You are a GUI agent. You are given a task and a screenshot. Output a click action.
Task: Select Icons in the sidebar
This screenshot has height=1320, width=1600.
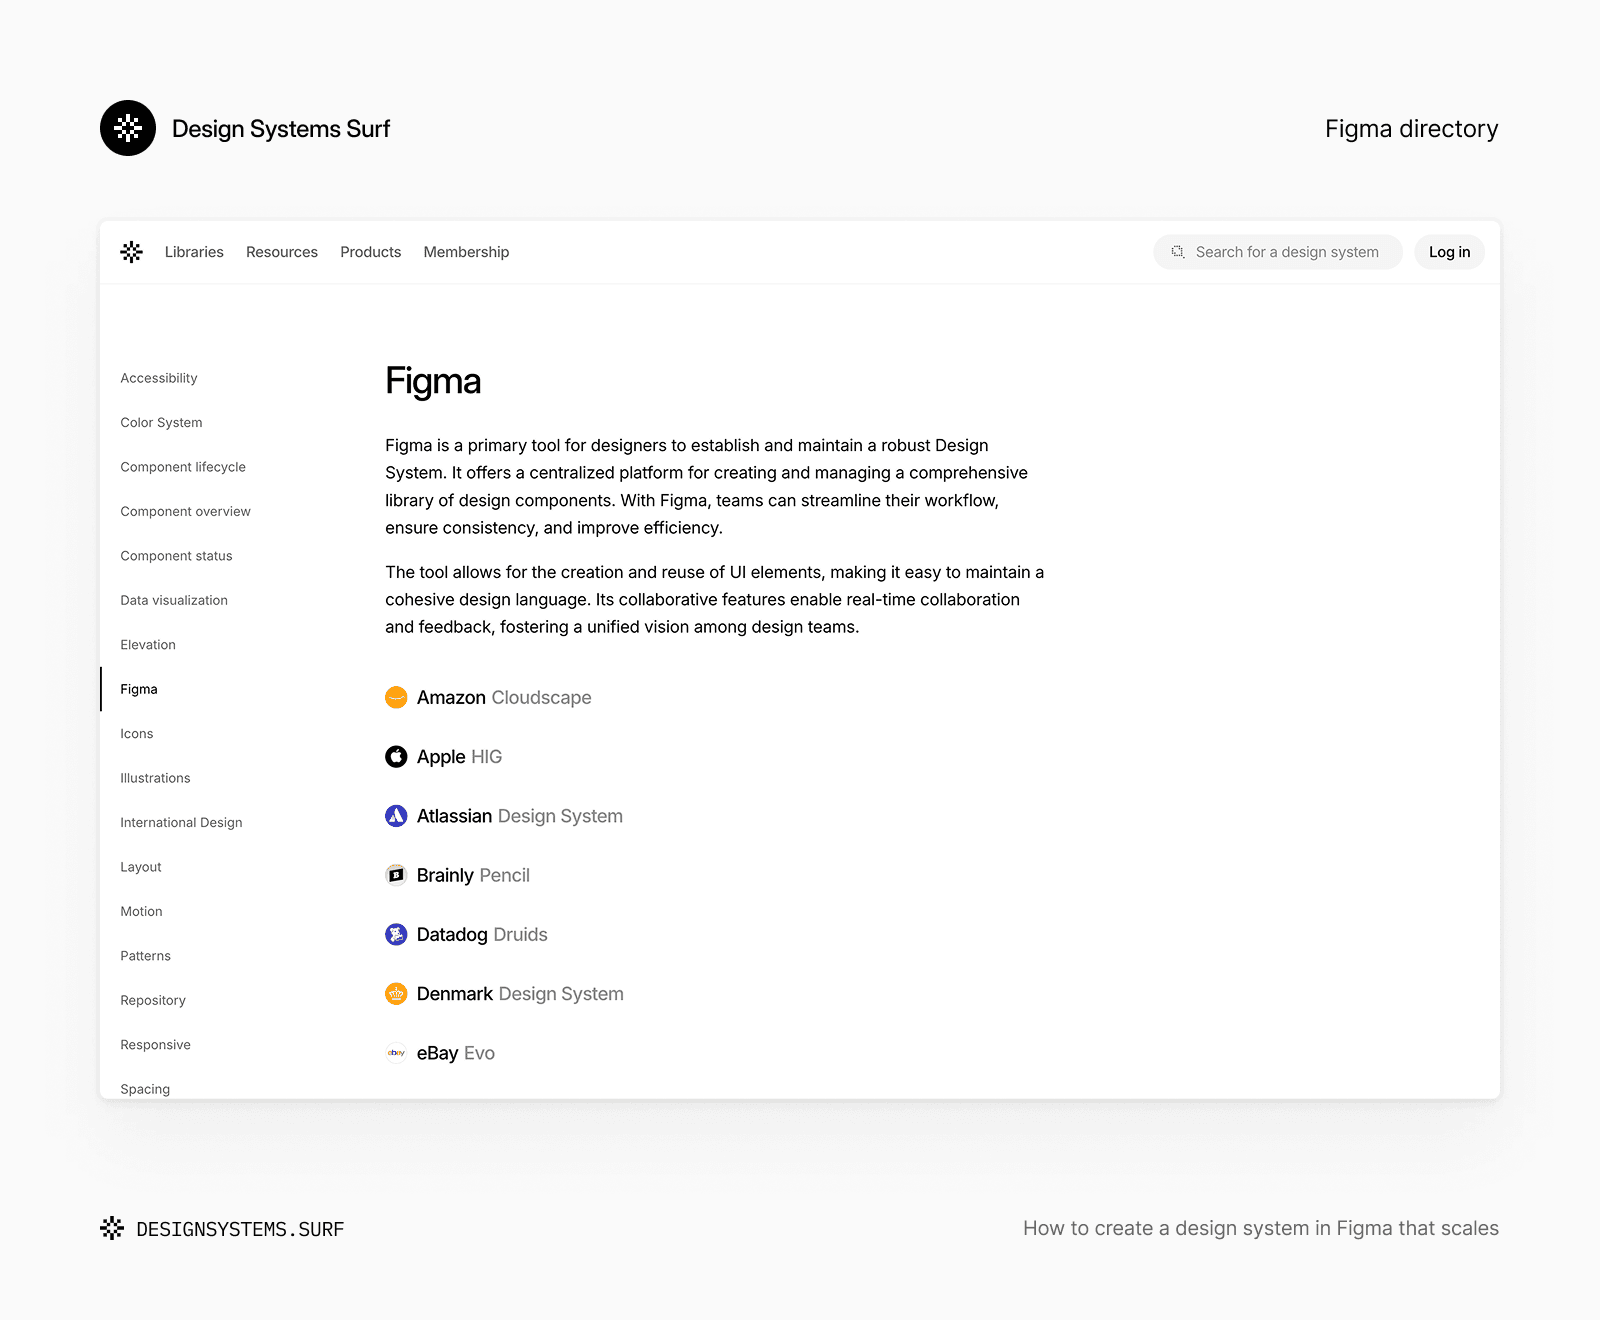[137, 734]
